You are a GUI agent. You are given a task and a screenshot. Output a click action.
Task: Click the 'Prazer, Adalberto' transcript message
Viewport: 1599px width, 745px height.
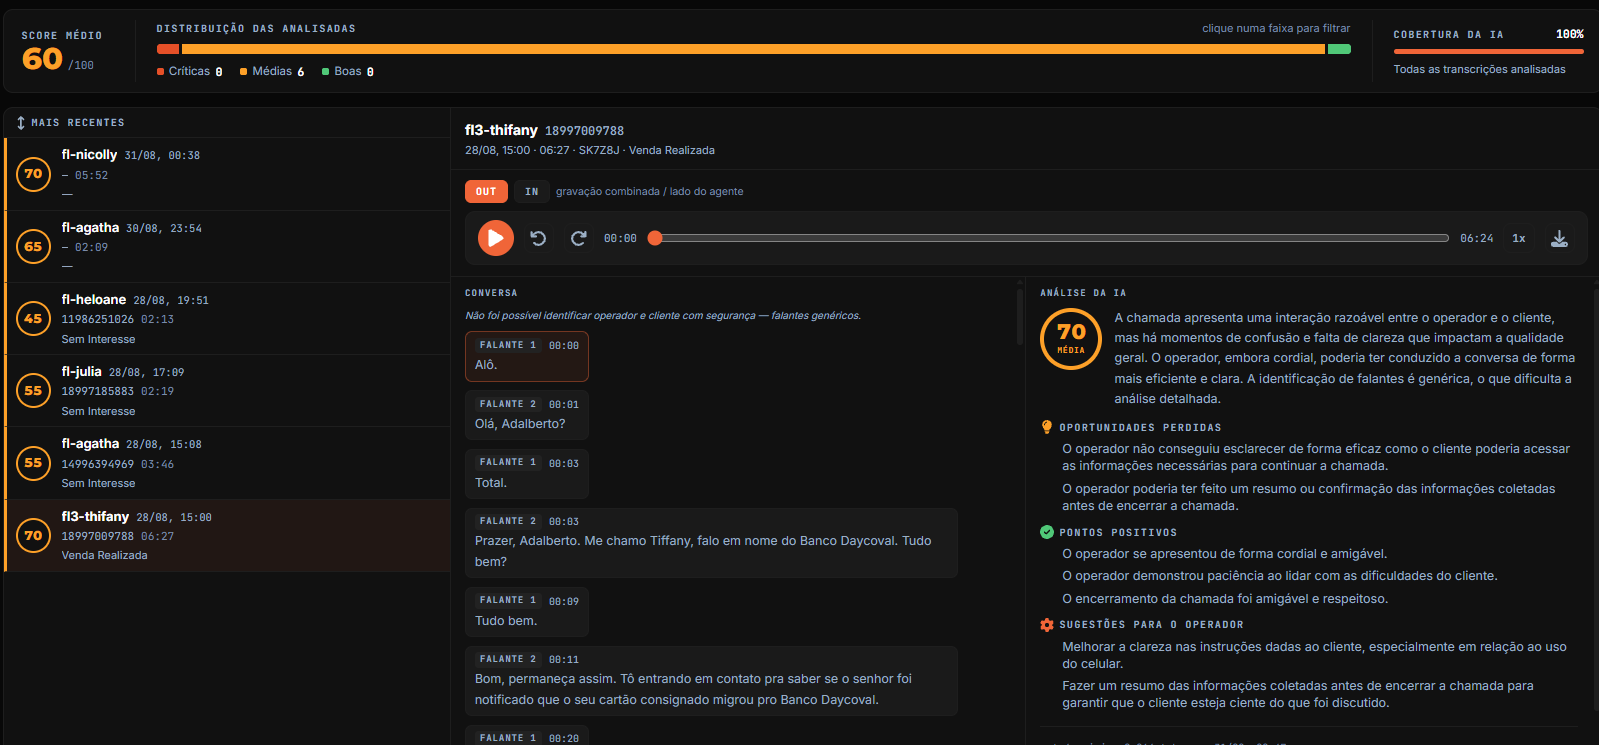(x=711, y=543)
